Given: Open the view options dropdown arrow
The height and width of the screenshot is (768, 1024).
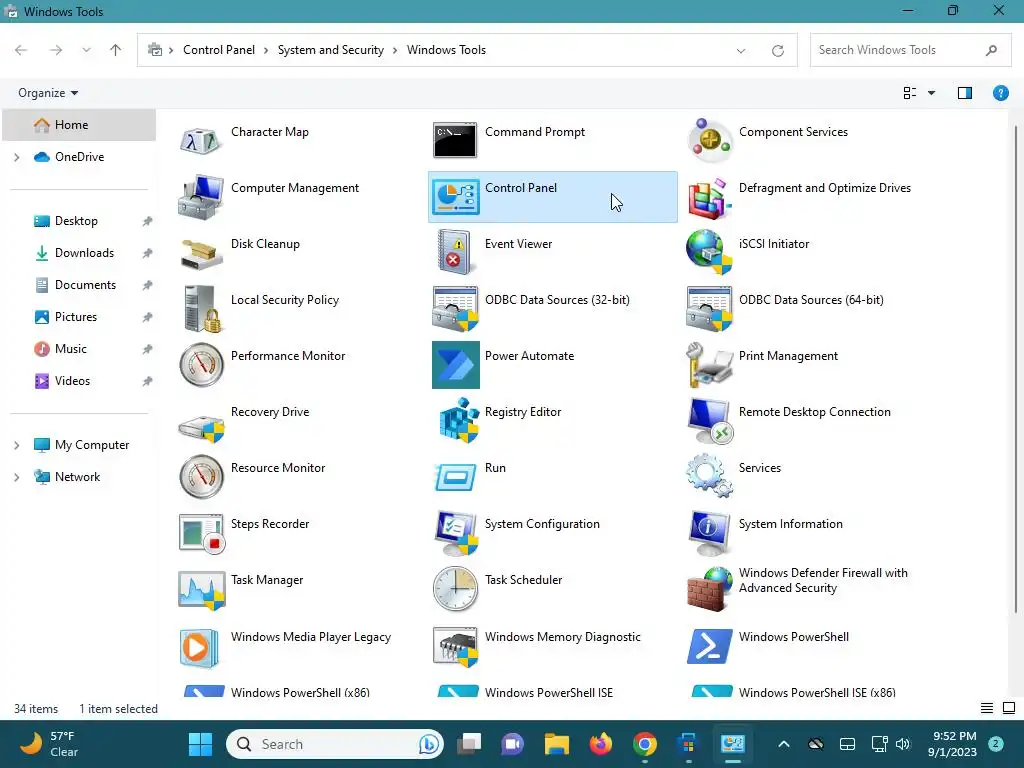Looking at the screenshot, I should (x=932, y=93).
